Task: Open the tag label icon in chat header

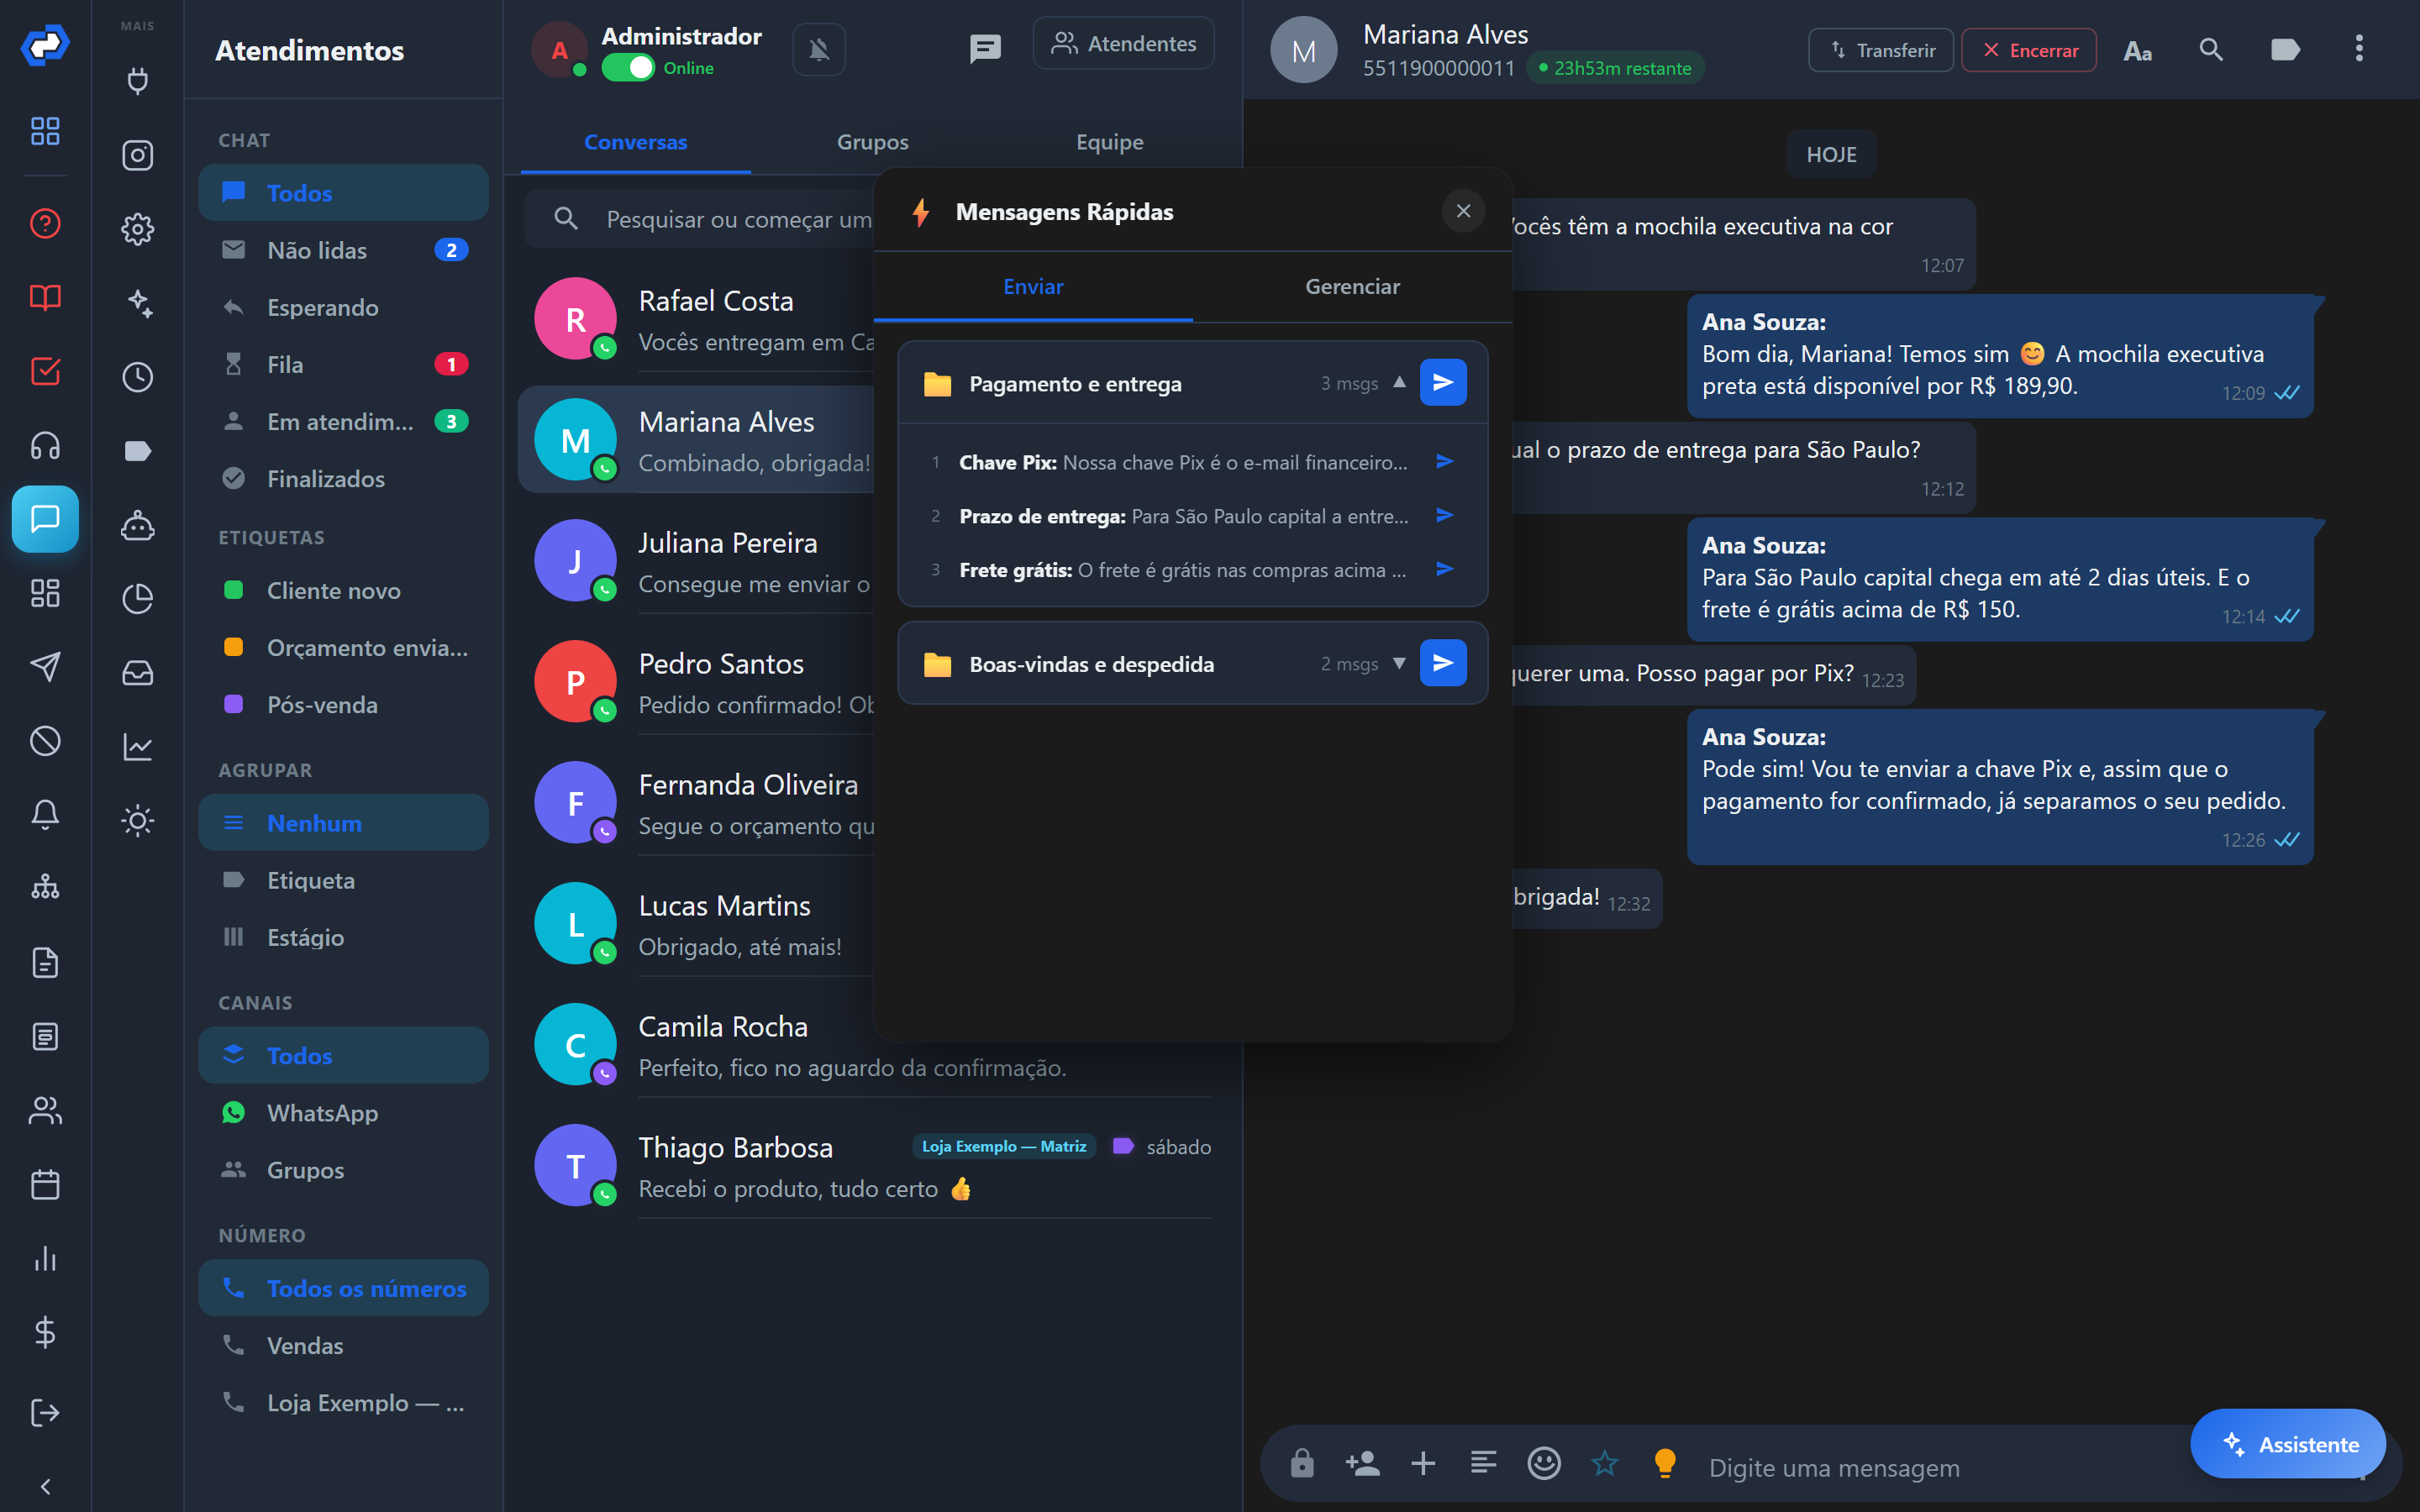Action: 2285,49
